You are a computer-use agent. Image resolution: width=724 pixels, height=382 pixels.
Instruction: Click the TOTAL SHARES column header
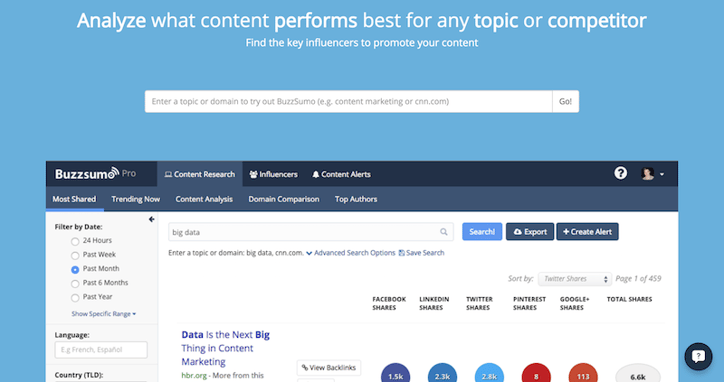pos(629,299)
